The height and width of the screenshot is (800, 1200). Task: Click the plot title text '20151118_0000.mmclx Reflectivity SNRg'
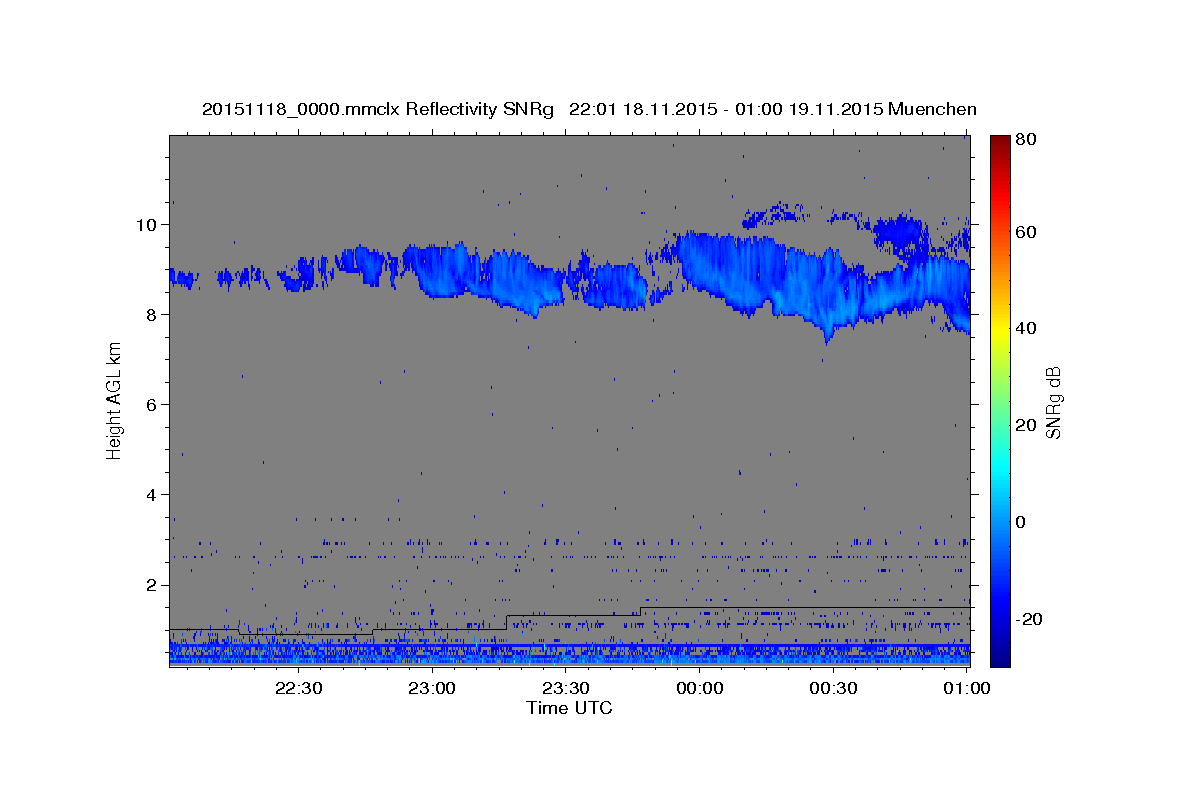pyautogui.click(x=378, y=109)
